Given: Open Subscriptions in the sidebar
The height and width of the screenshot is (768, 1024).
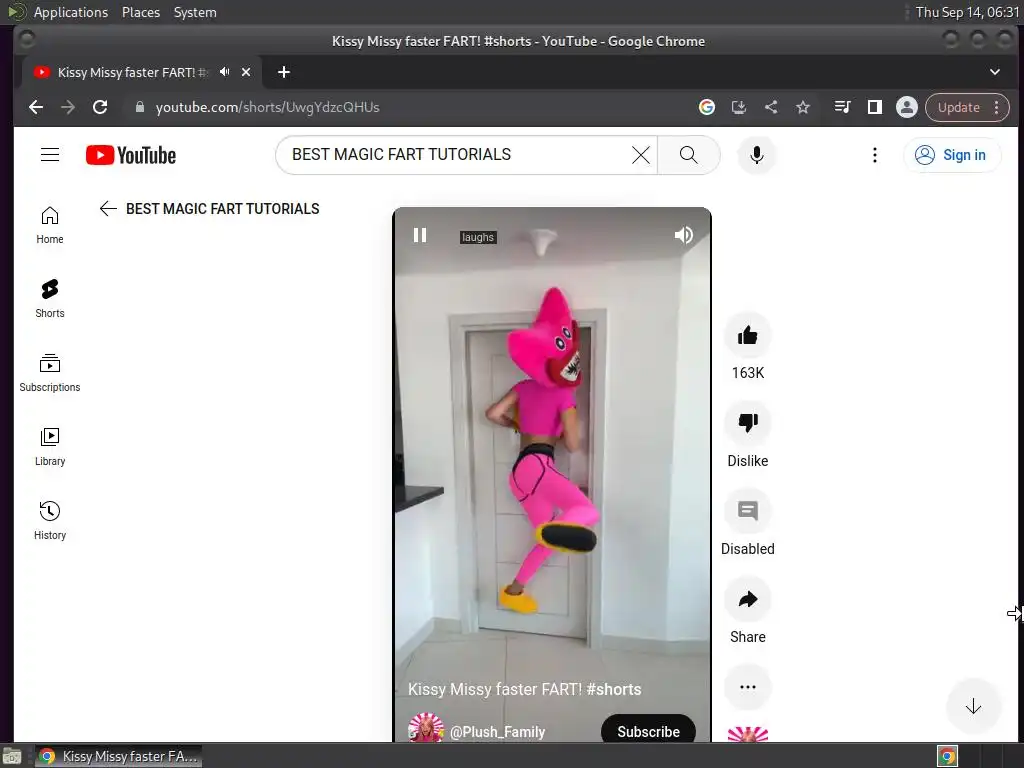Looking at the screenshot, I should click(50, 373).
